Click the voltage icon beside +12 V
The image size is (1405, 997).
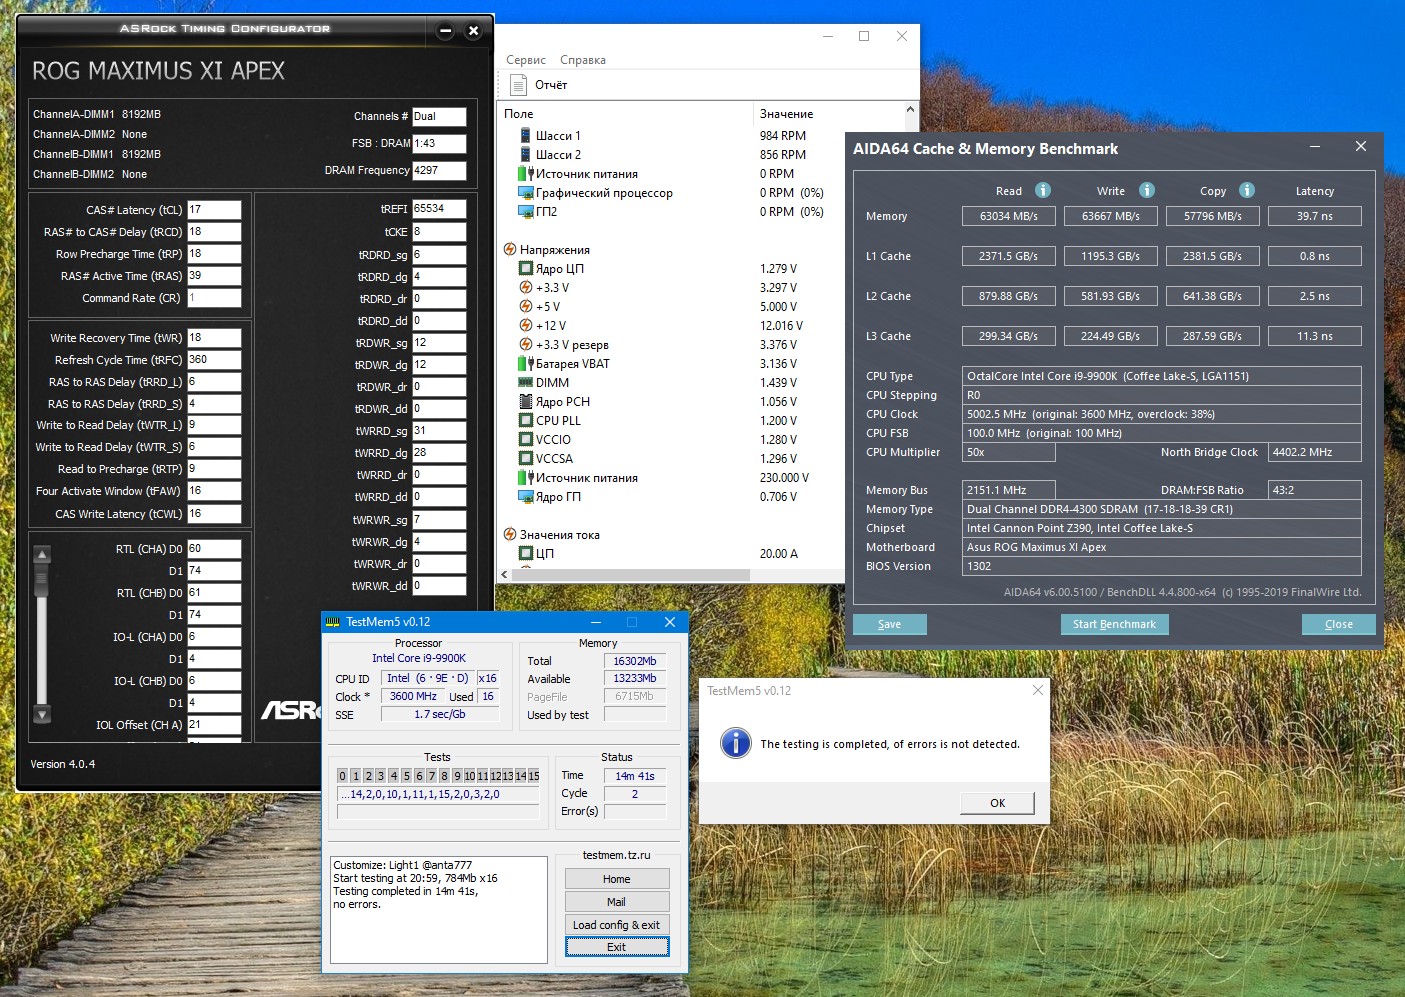[x=525, y=325]
